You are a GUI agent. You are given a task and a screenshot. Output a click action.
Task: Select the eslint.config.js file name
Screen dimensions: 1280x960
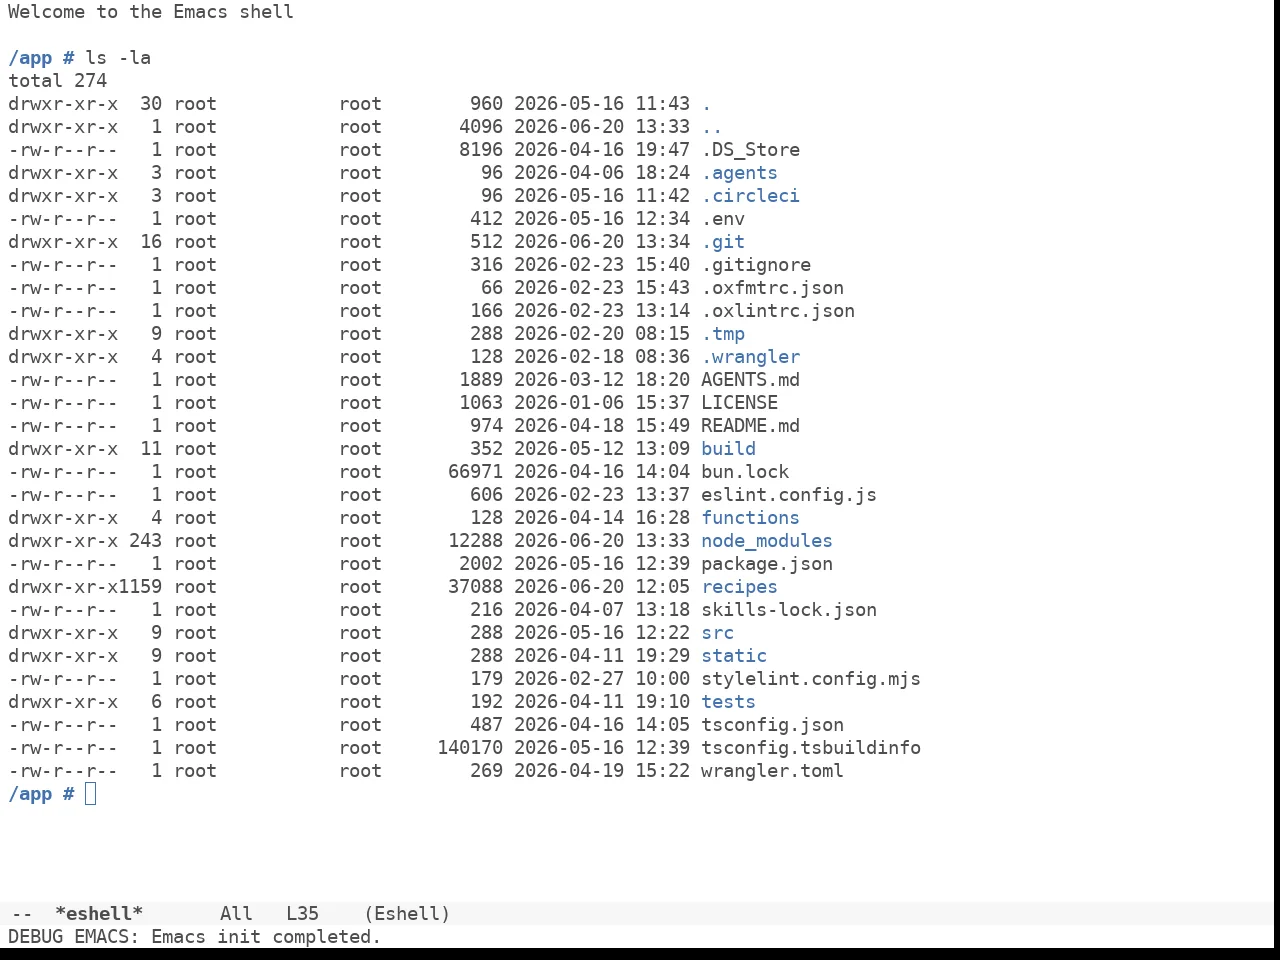point(789,495)
